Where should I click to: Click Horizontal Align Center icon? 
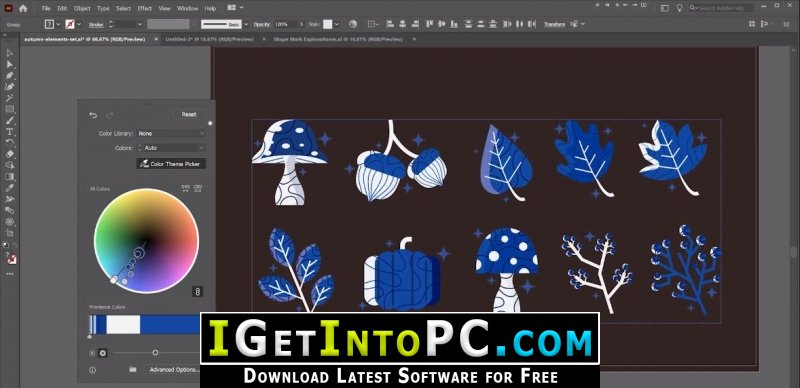pyautogui.click(x=403, y=24)
